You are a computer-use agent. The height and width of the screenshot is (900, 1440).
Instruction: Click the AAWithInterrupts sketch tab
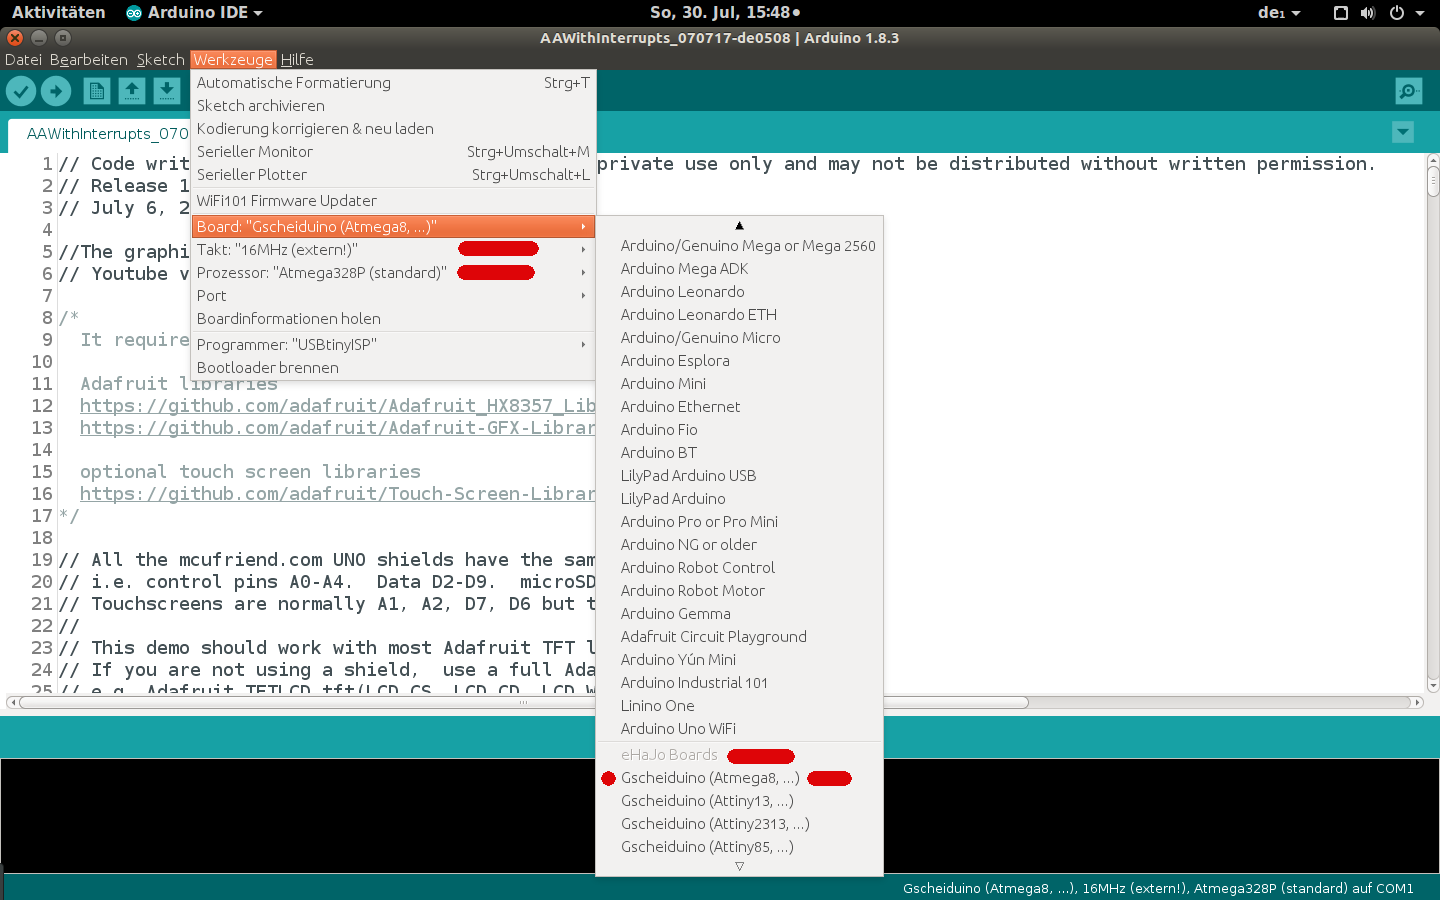click(100, 134)
